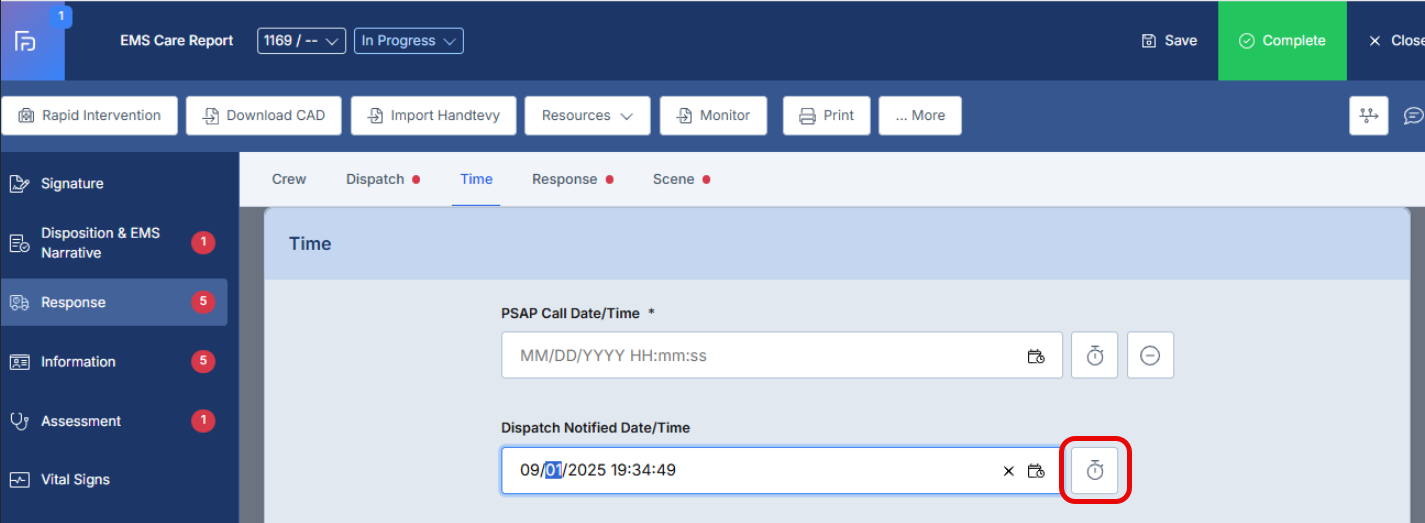Click the app logo in top-left corner
Screen dimensions: 1425x523
27,41
